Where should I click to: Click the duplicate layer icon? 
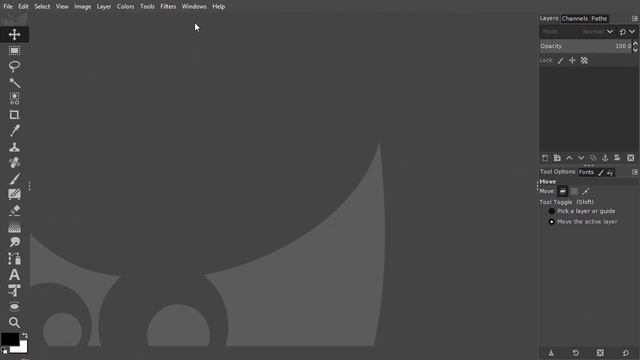(x=593, y=158)
